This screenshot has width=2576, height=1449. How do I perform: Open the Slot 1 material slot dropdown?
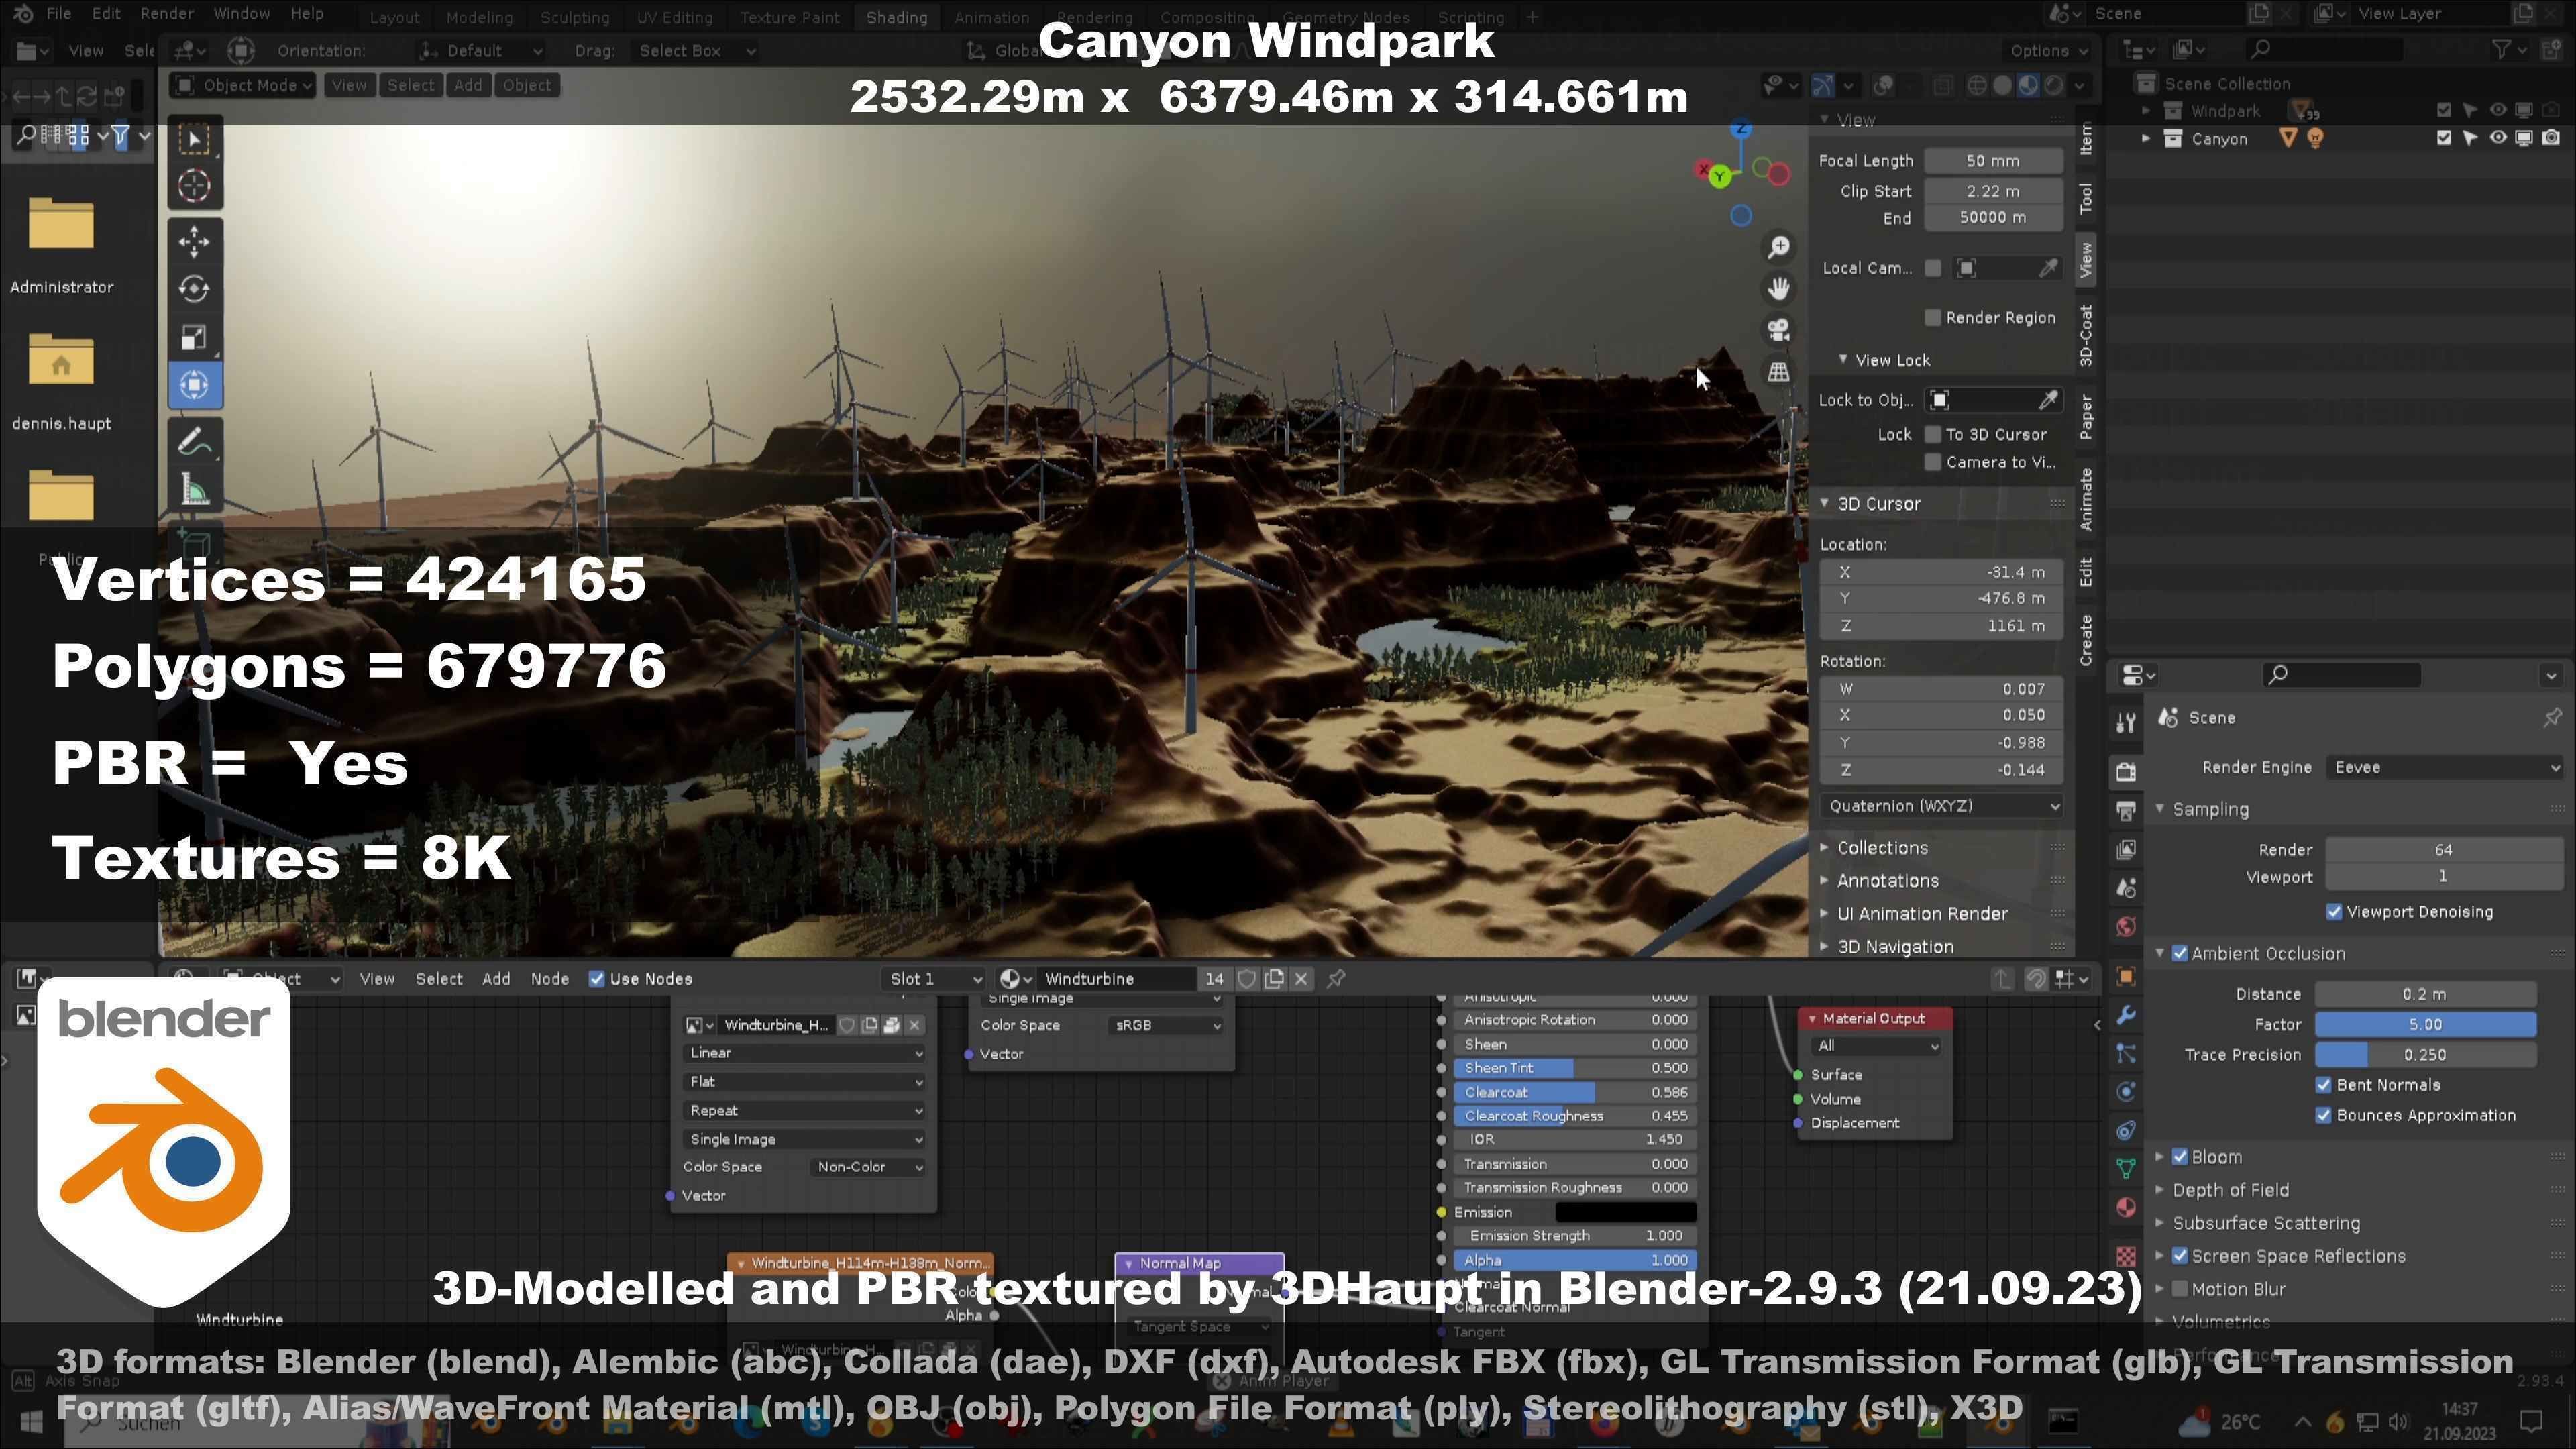(934, 979)
